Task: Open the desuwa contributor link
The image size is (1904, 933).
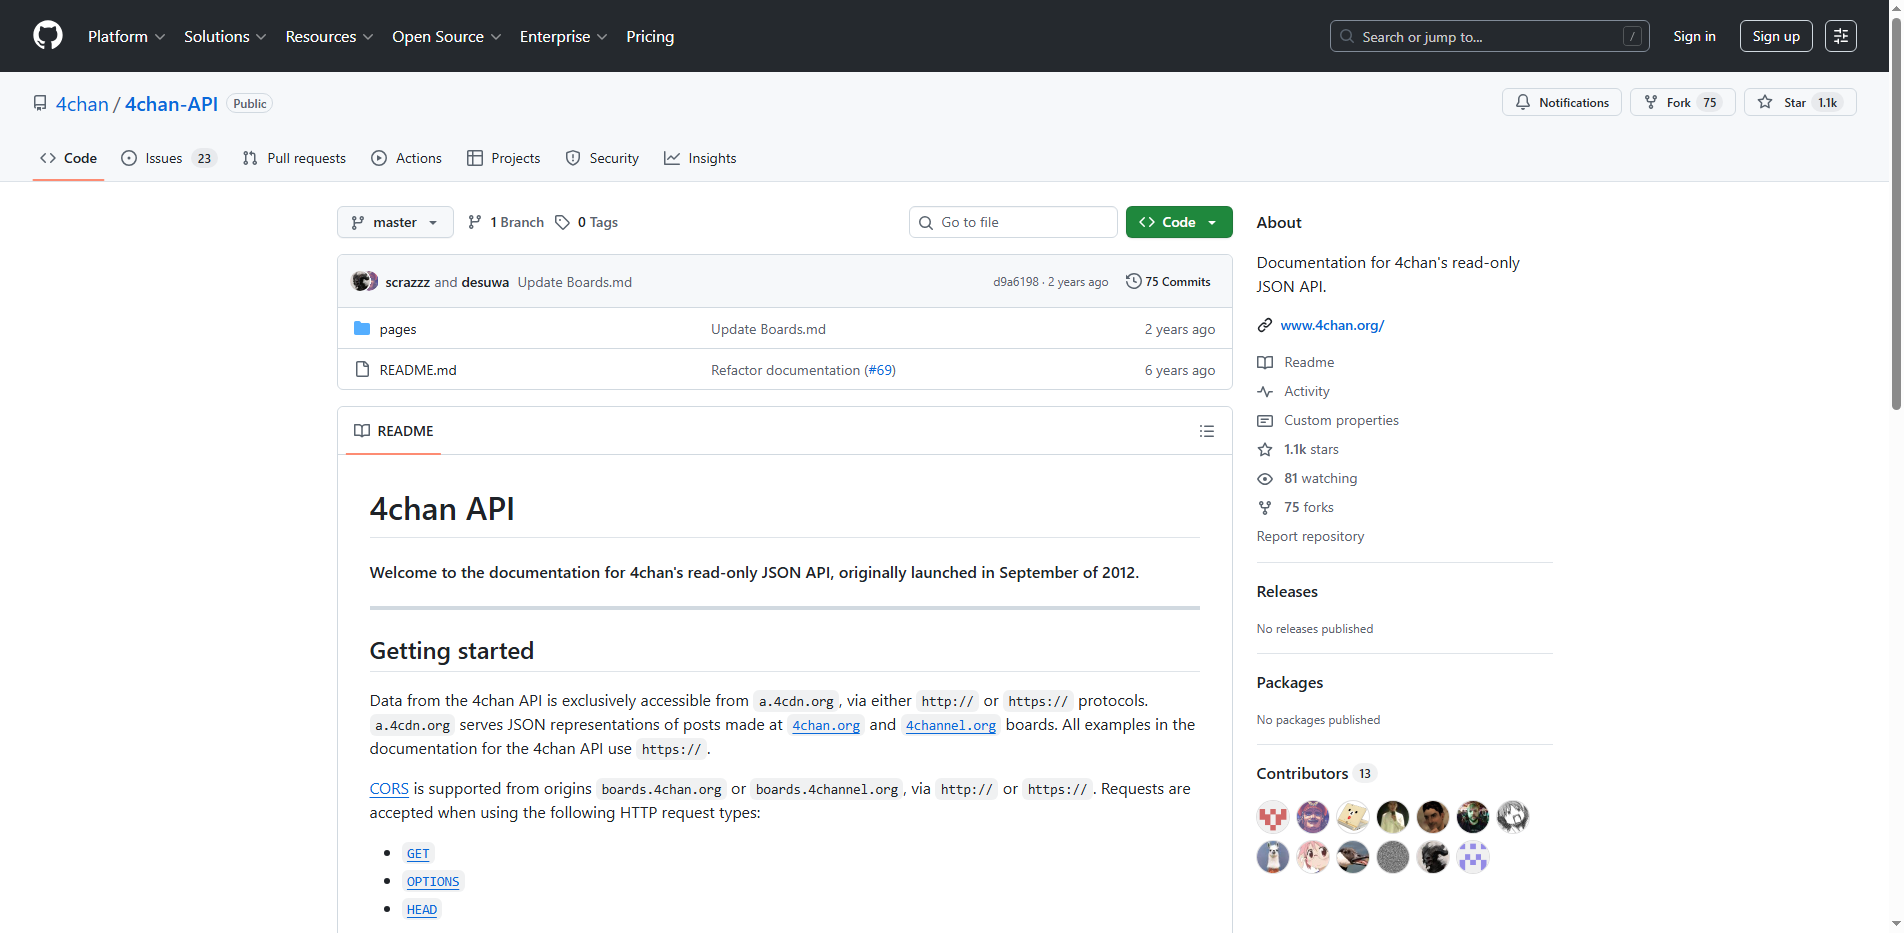Action: pyautogui.click(x=485, y=282)
